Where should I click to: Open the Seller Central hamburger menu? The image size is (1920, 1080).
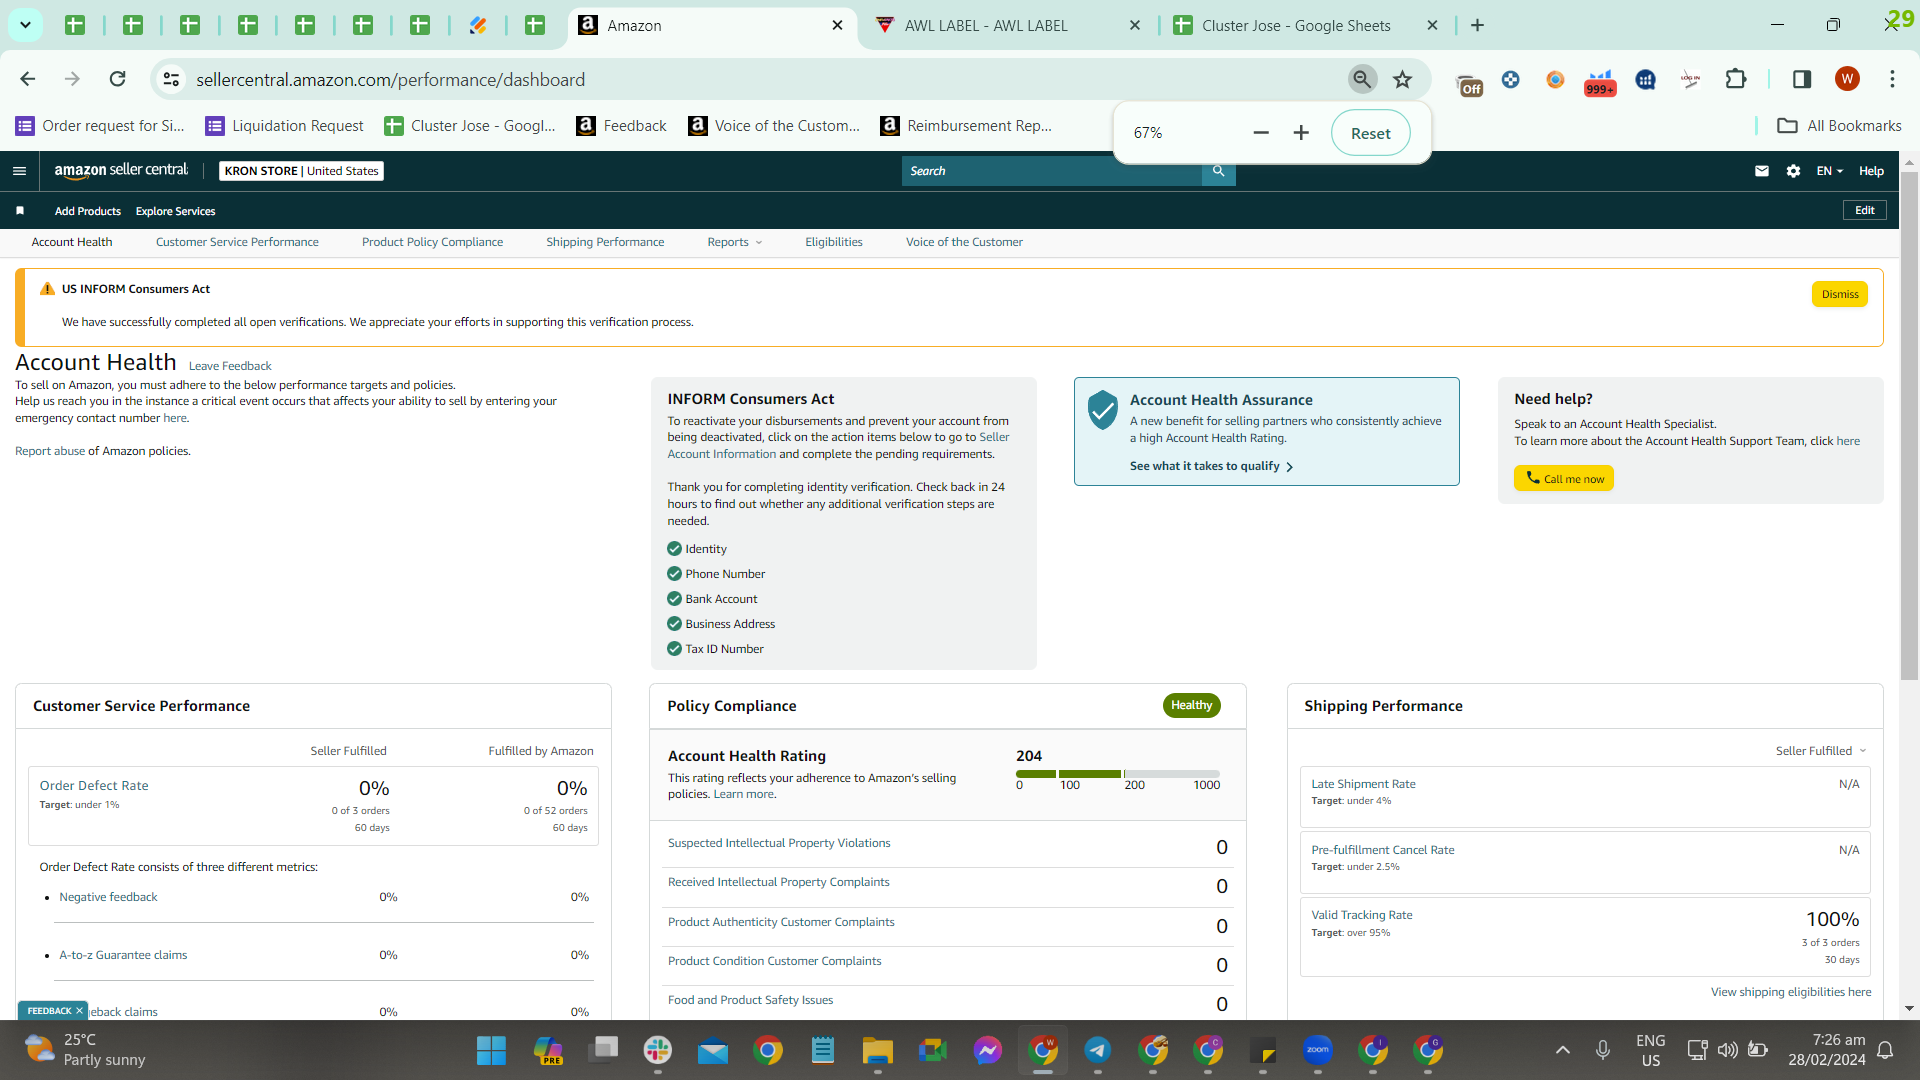(19, 171)
